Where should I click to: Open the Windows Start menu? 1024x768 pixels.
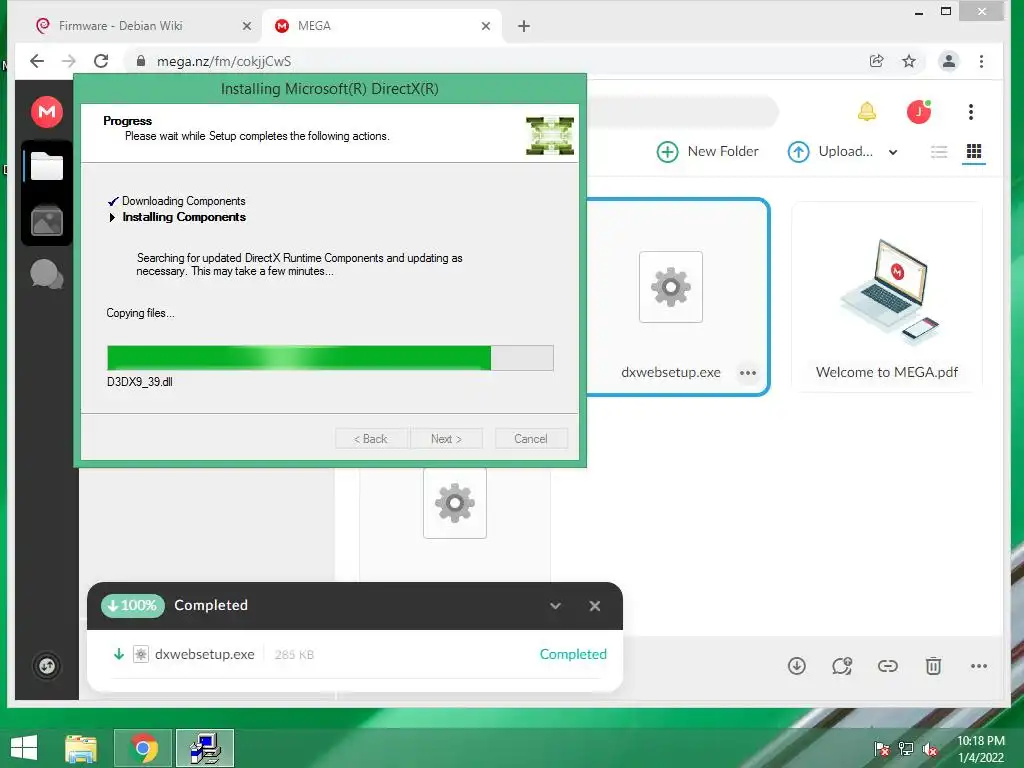click(25, 748)
